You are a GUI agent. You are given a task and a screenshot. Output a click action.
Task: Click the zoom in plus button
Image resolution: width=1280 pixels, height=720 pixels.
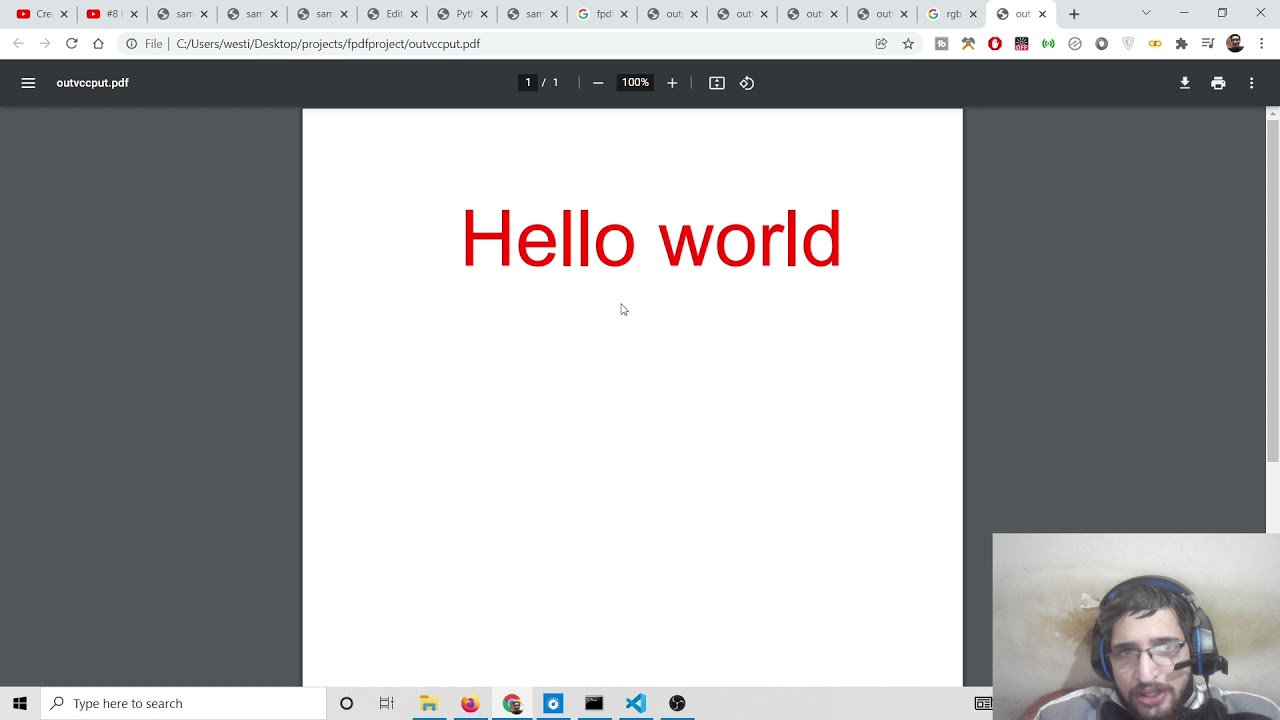click(x=672, y=83)
